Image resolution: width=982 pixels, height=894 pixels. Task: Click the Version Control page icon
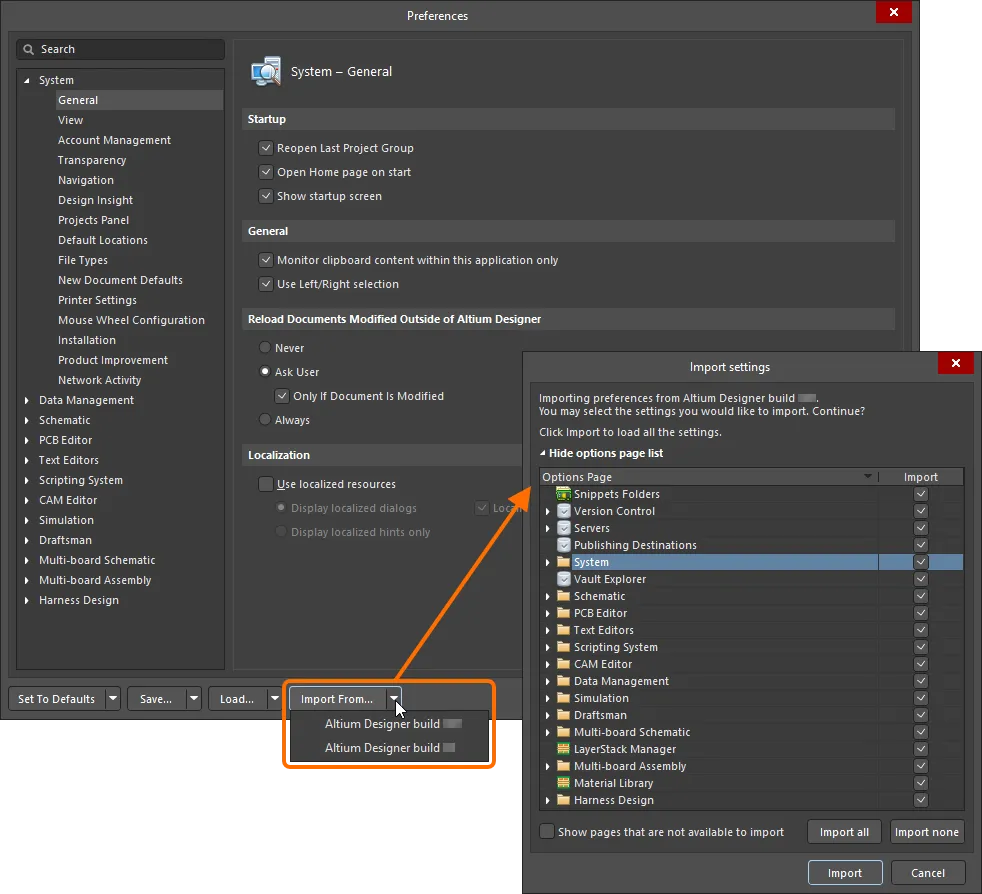coord(564,511)
